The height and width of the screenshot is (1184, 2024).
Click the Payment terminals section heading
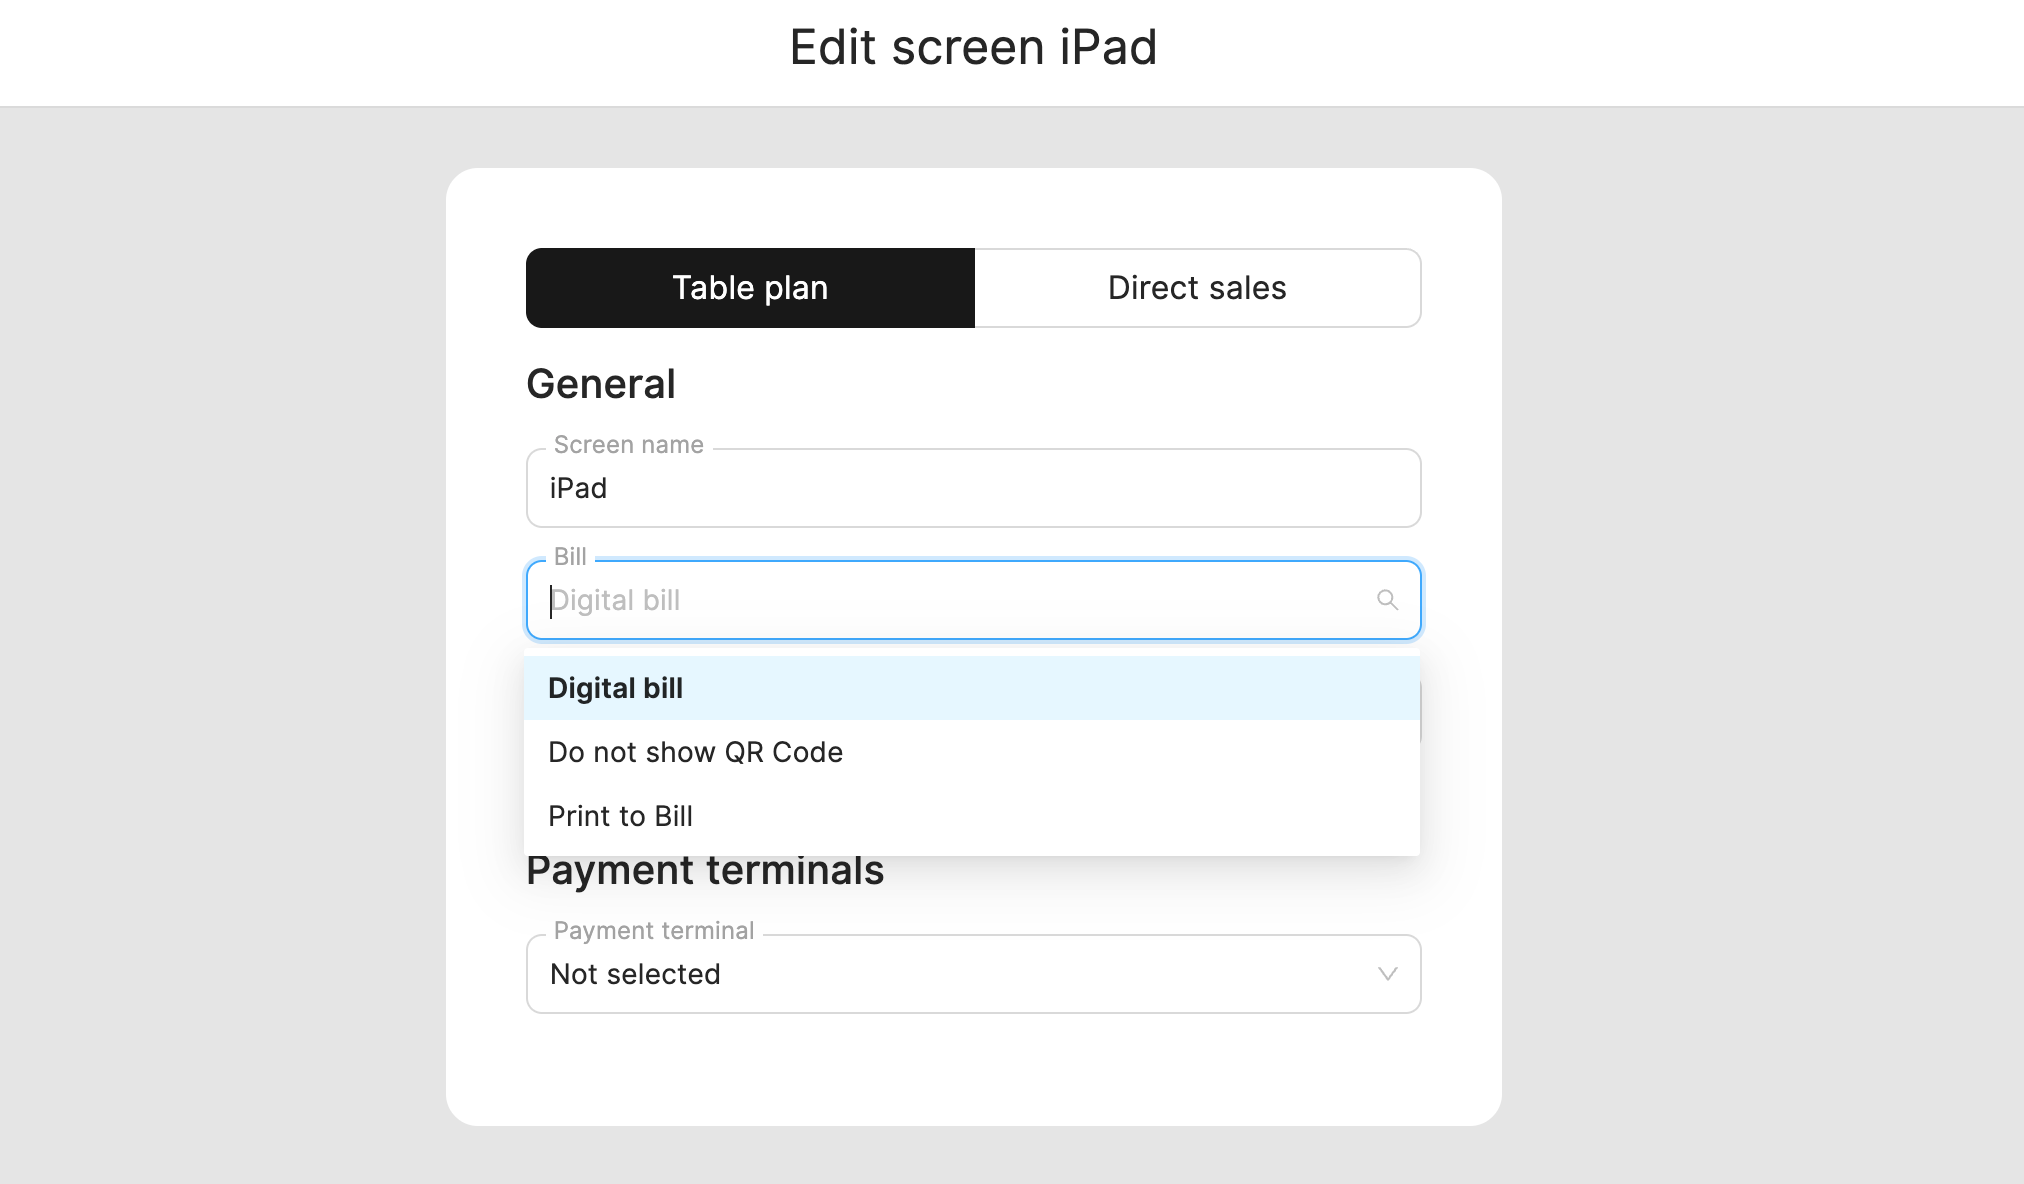705,871
